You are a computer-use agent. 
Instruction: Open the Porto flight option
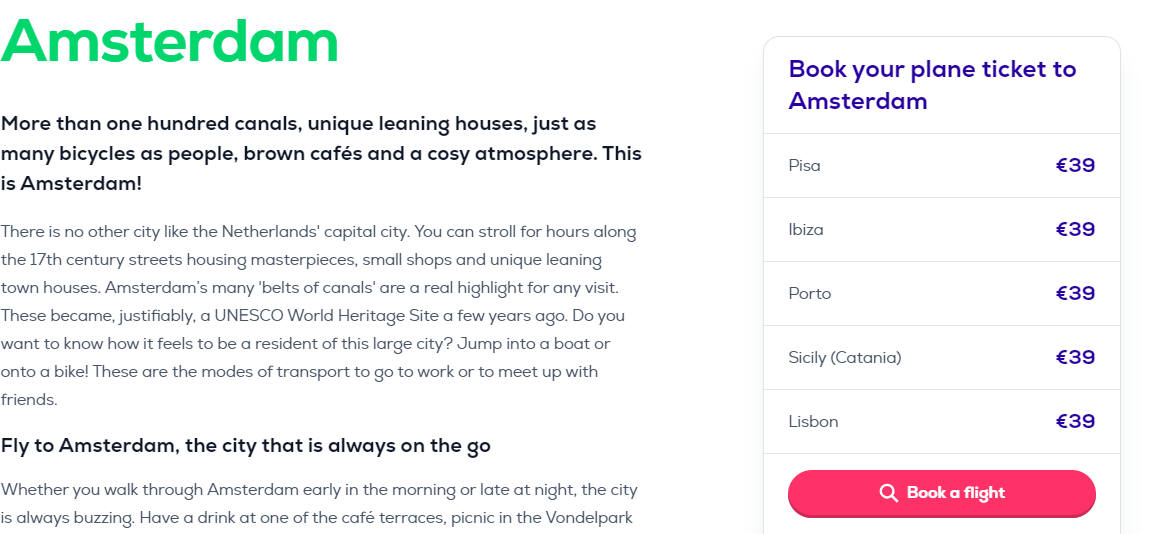(x=942, y=294)
